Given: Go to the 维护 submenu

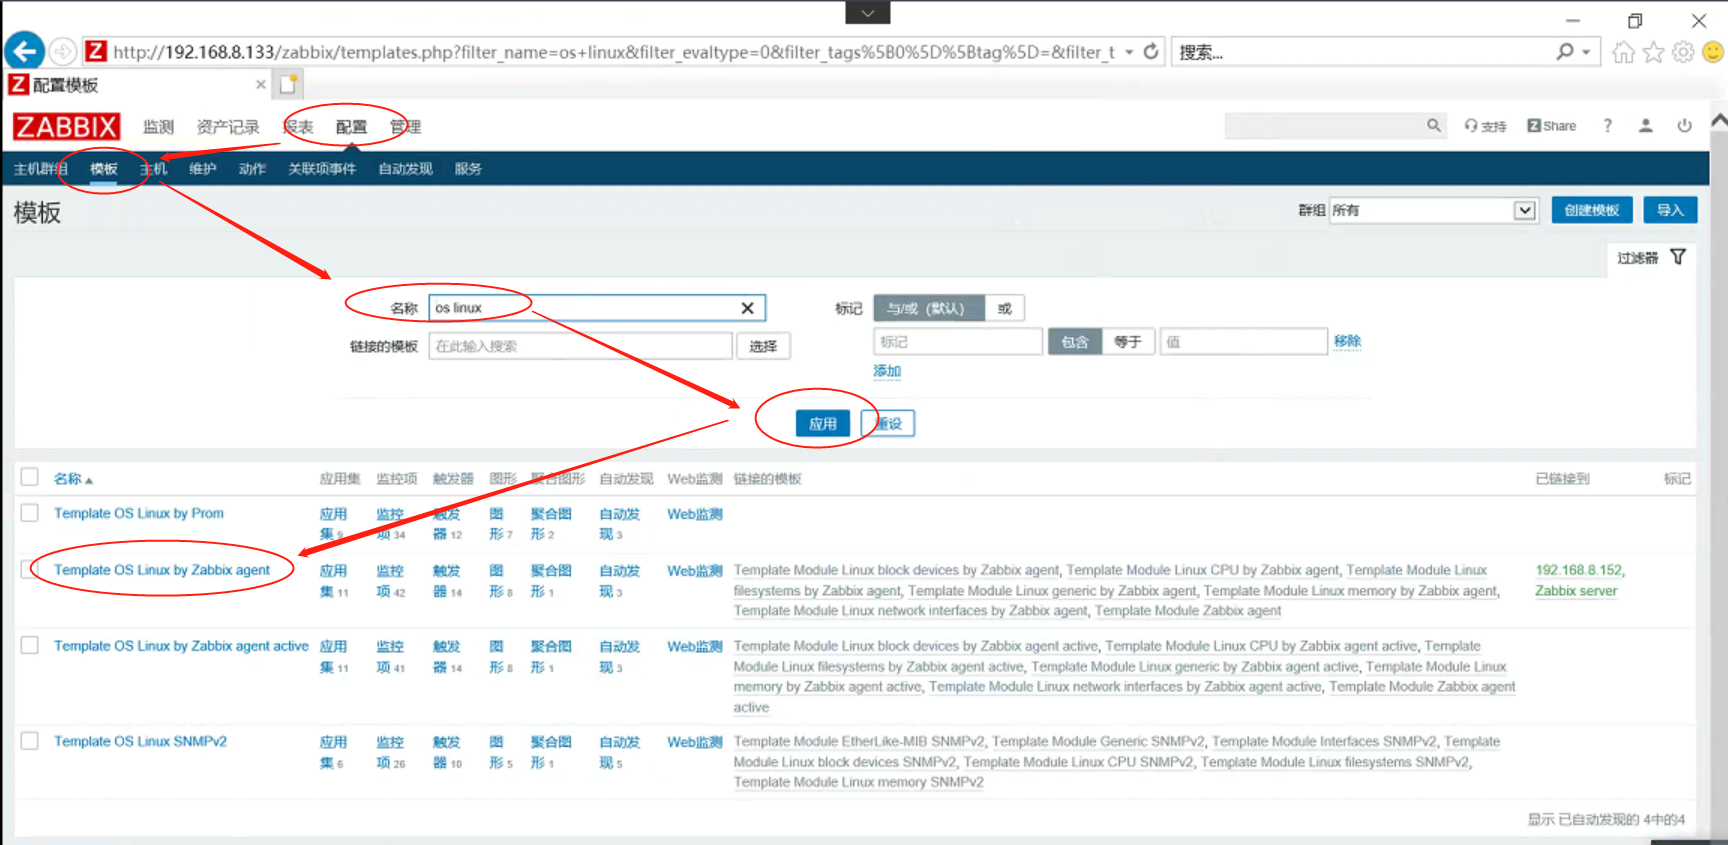Looking at the screenshot, I should [x=202, y=169].
